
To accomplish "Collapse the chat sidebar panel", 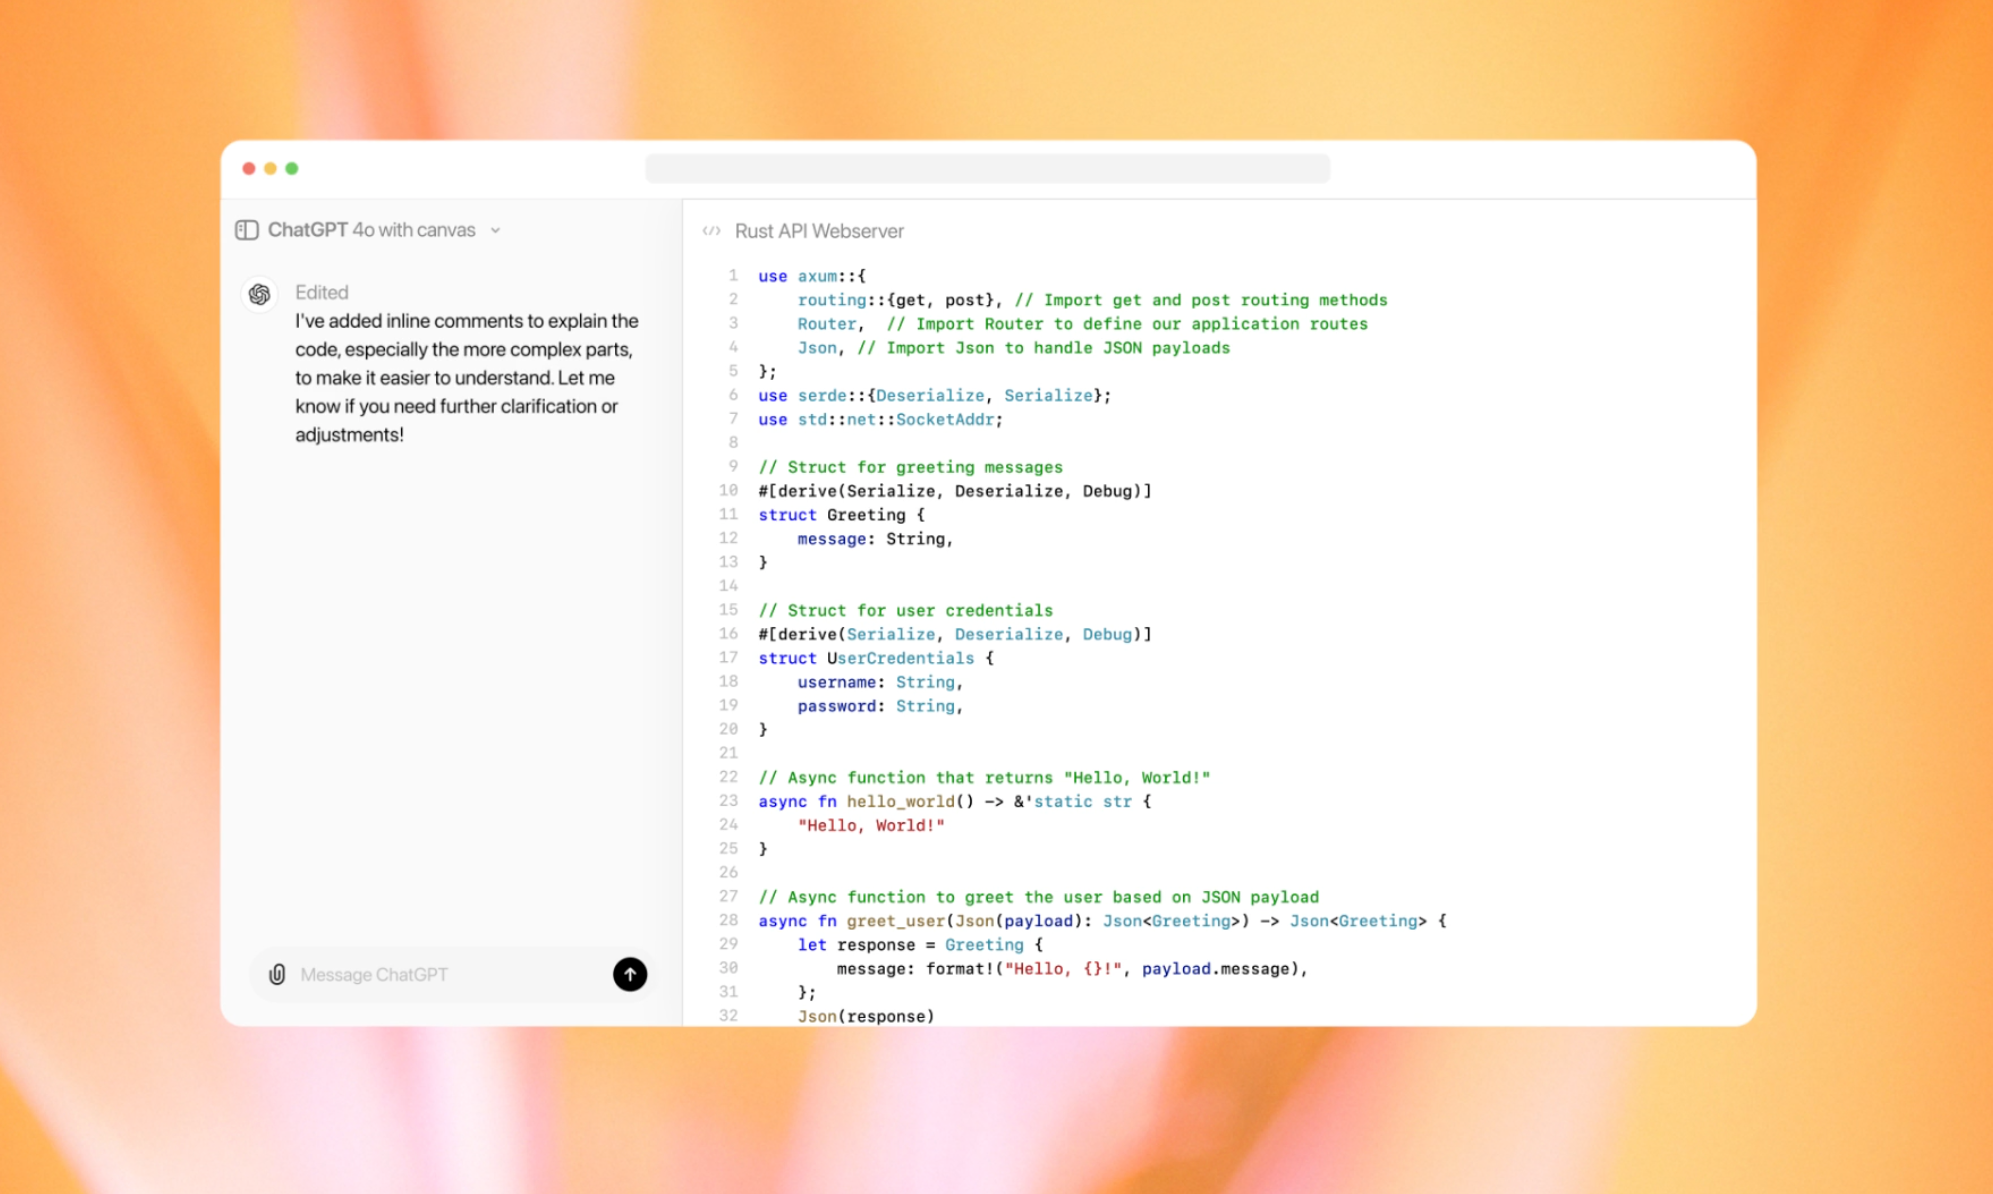I will tap(246, 230).
